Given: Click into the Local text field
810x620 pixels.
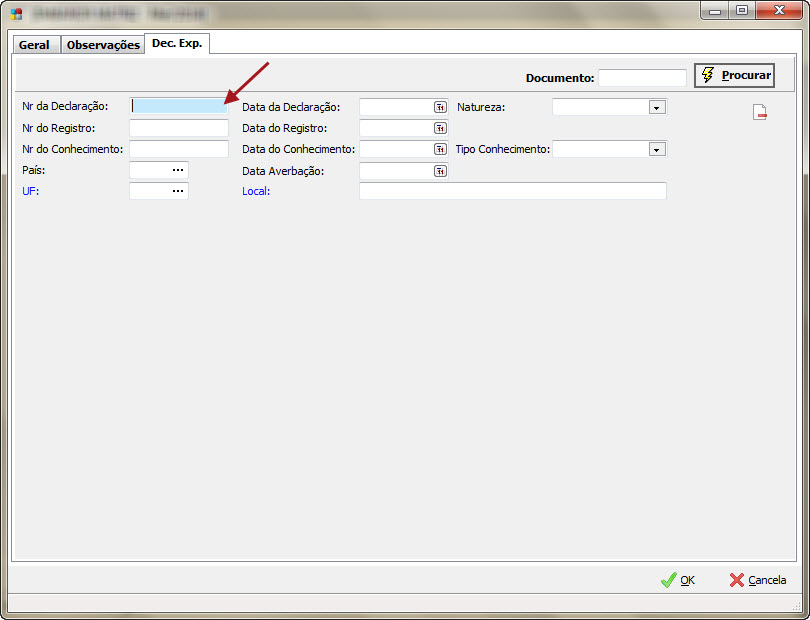Looking at the screenshot, I should 512,191.
